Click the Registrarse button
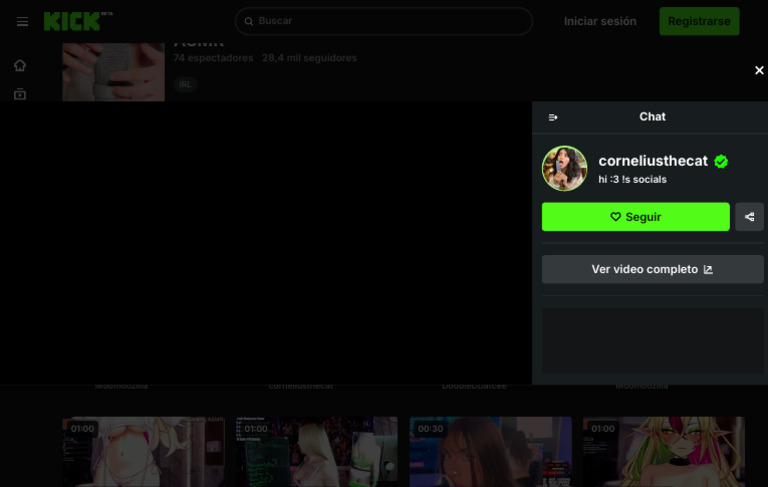The width and height of the screenshot is (768, 487). 699,21
